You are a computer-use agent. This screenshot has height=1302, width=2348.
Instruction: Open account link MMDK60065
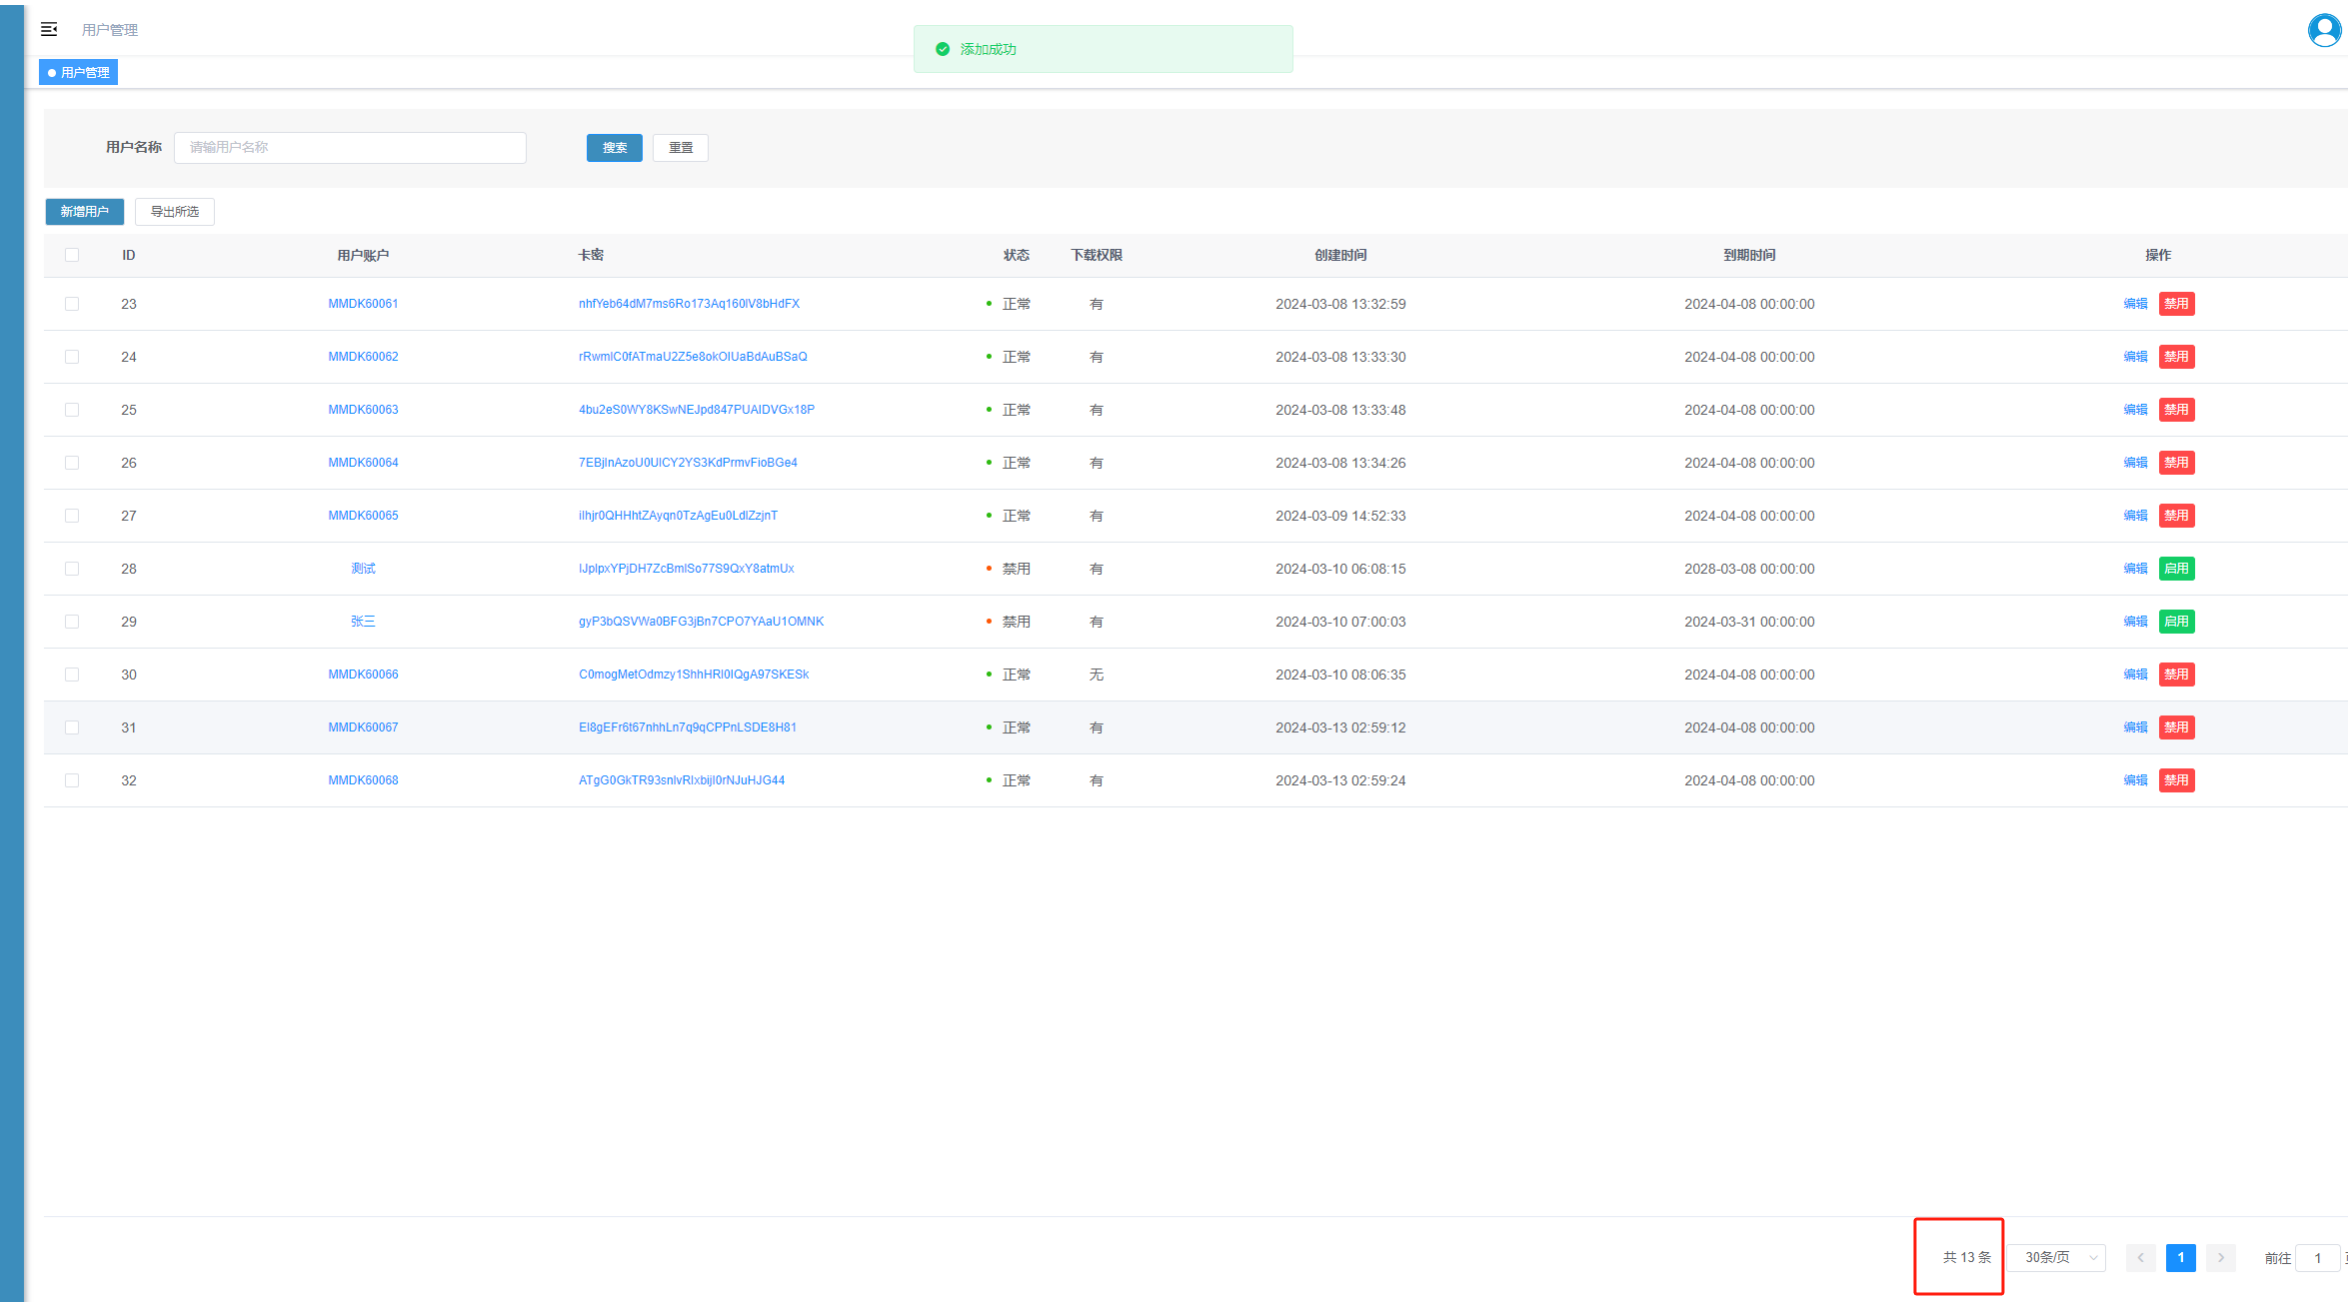pos(363,516)
